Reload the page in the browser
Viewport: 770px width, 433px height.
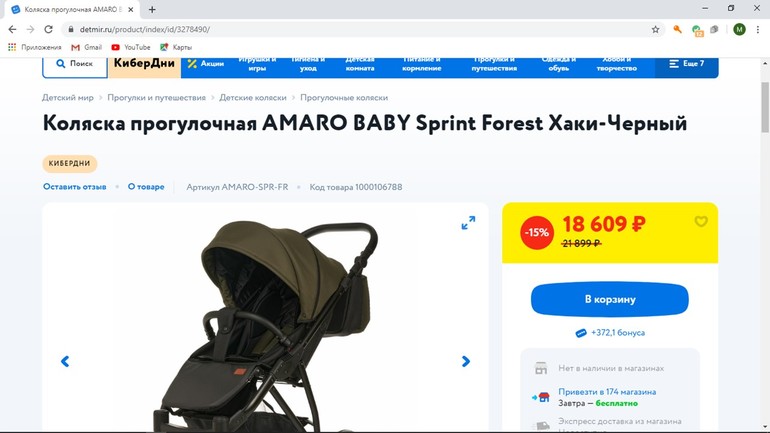point(48,29)
